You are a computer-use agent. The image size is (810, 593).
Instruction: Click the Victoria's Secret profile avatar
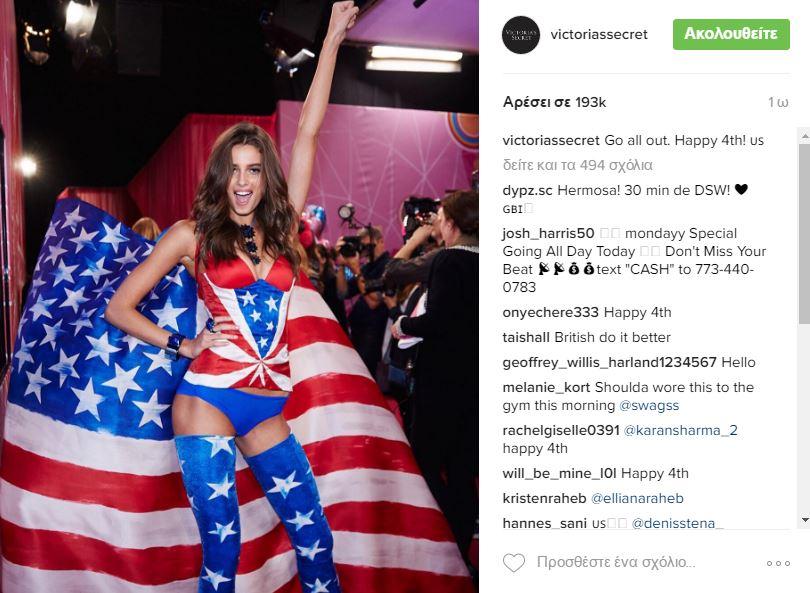pyautogui.click(x=521, y=35)
